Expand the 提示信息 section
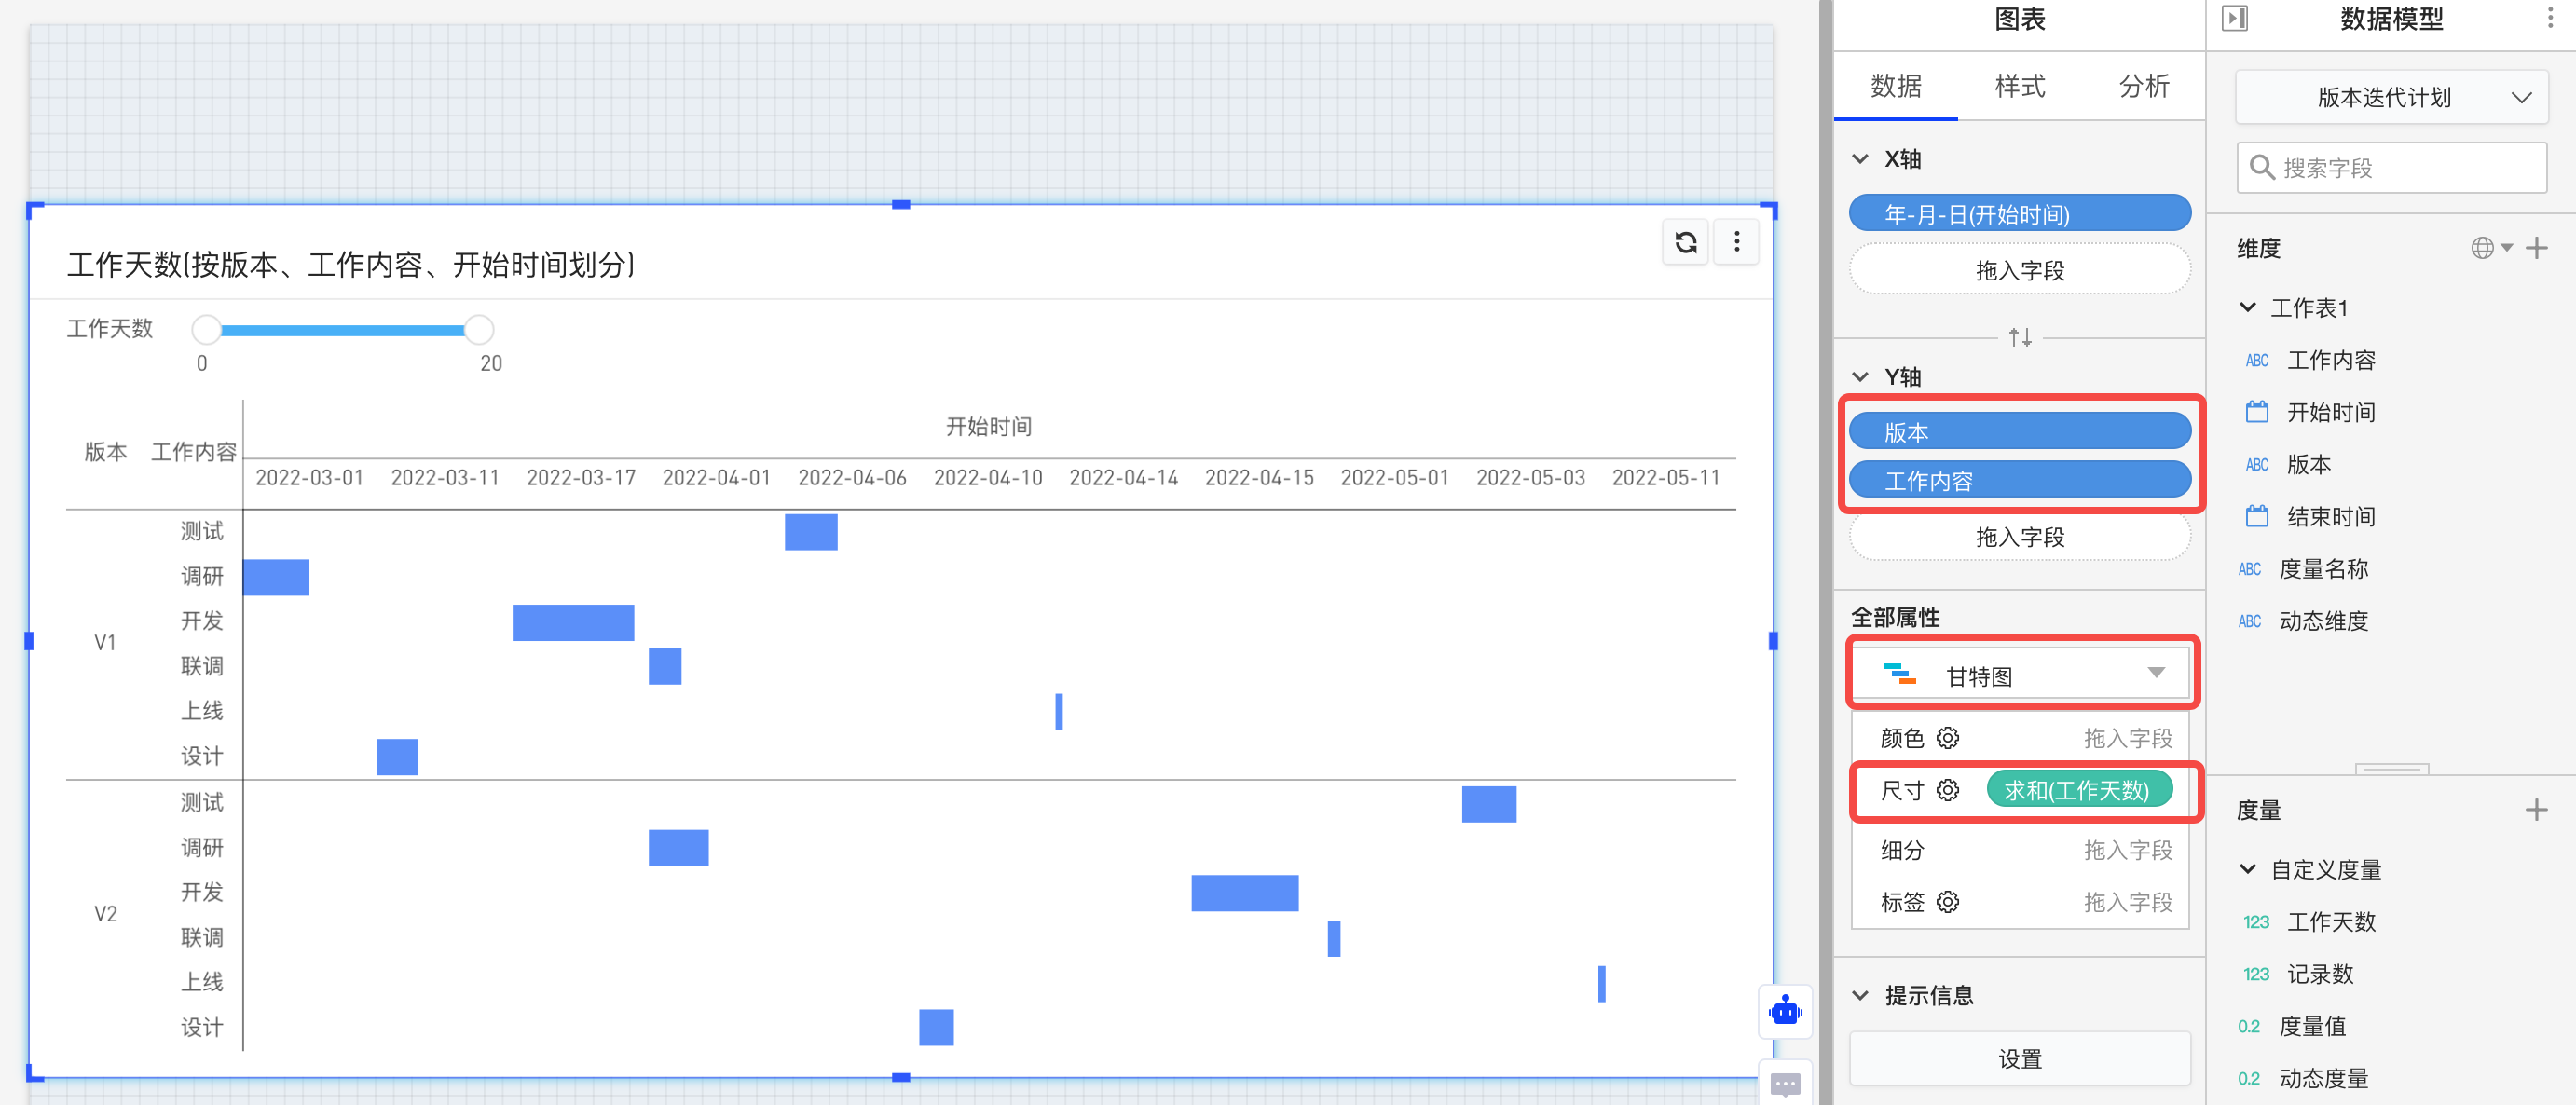 tap(1860, 995)
